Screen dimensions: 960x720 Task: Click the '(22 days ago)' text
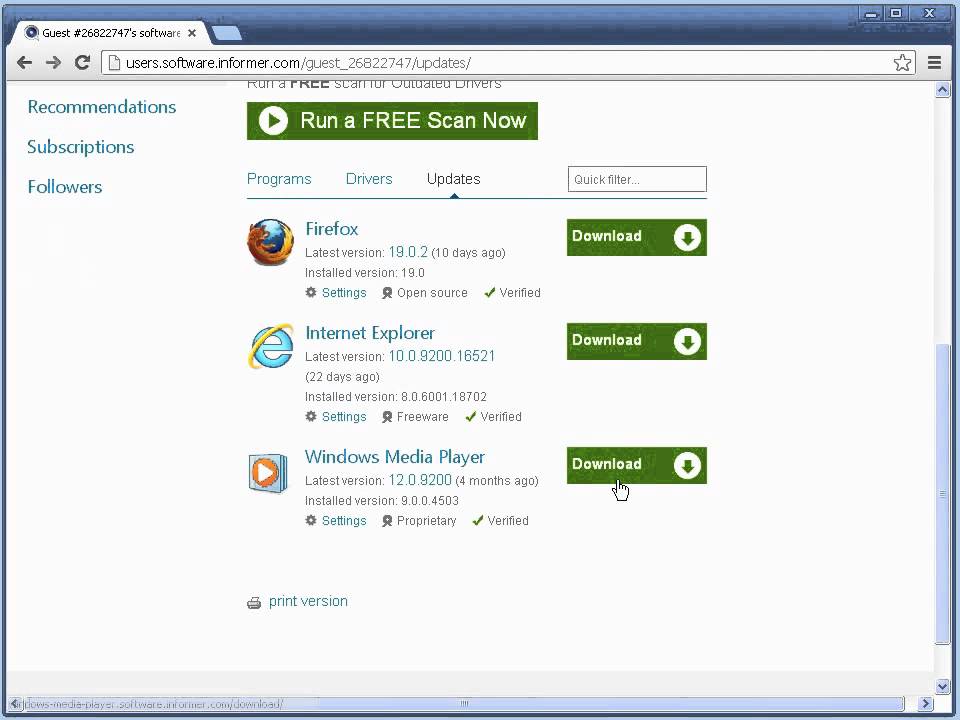pyautogui.click(x=342, y=377)
